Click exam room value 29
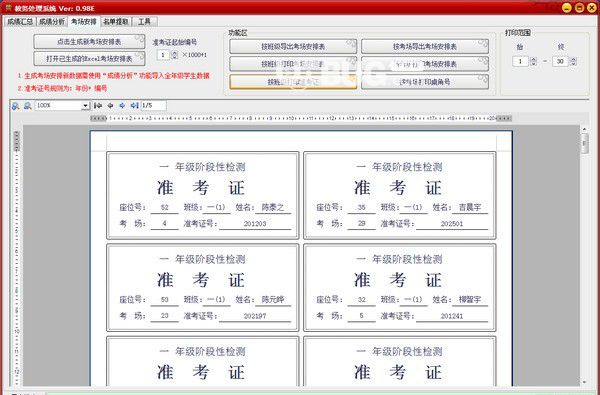This screenshot has height=395, width=600. click(362, 224)
